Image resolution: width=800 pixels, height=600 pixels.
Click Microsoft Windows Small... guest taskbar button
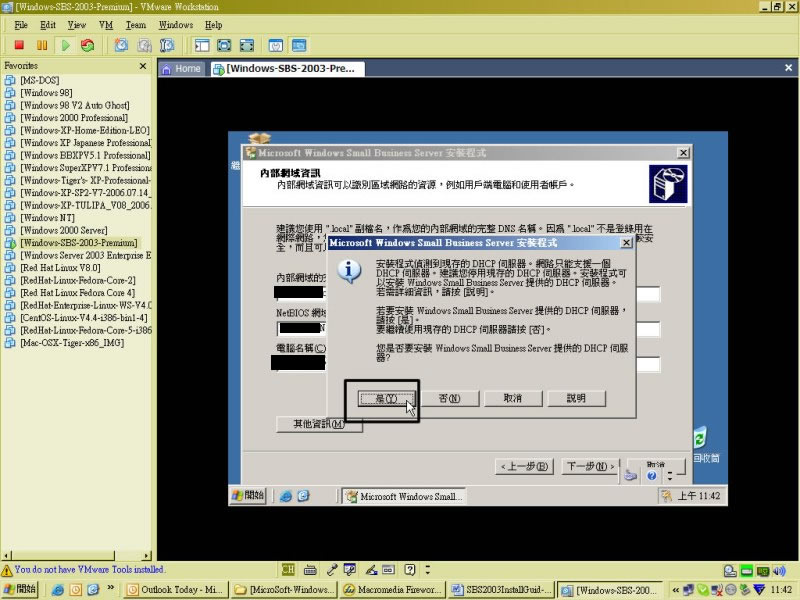[x=404, y=496]
